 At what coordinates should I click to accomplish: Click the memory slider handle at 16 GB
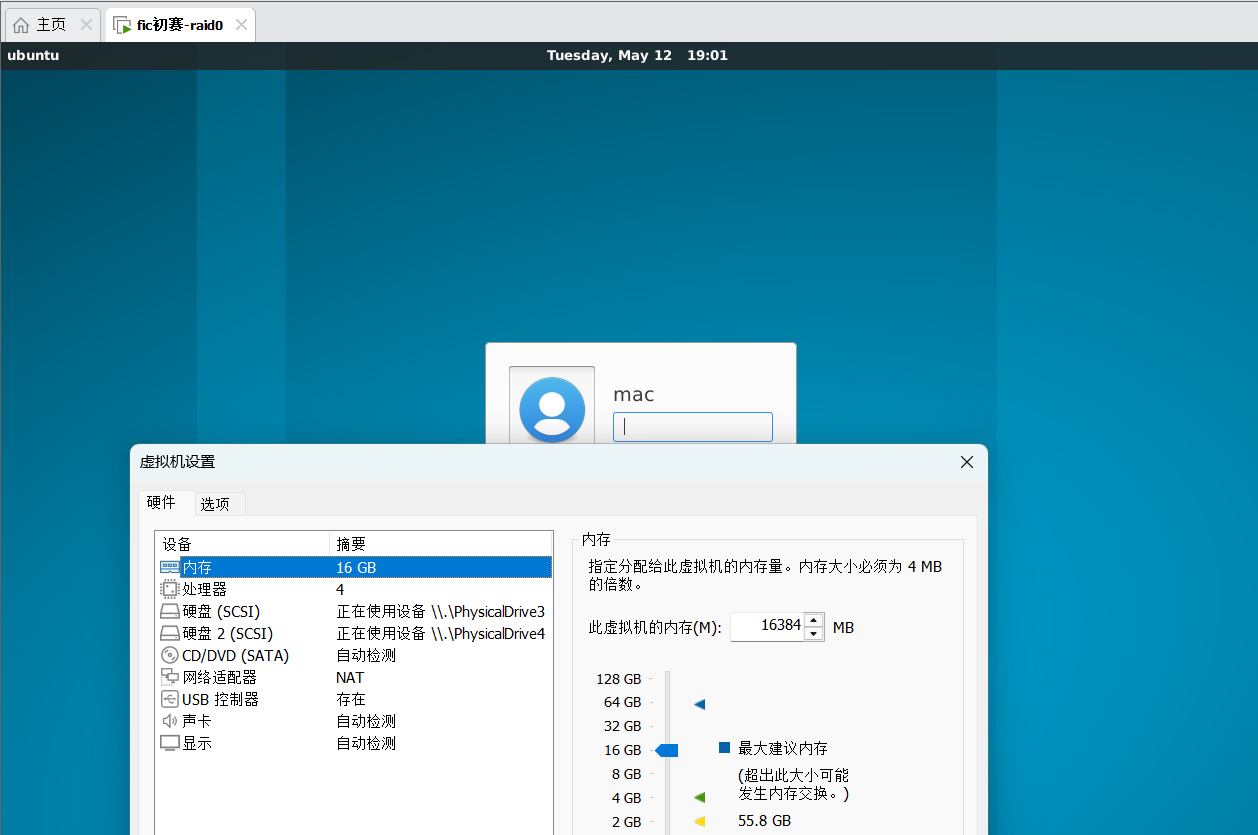tap(667, 750)
